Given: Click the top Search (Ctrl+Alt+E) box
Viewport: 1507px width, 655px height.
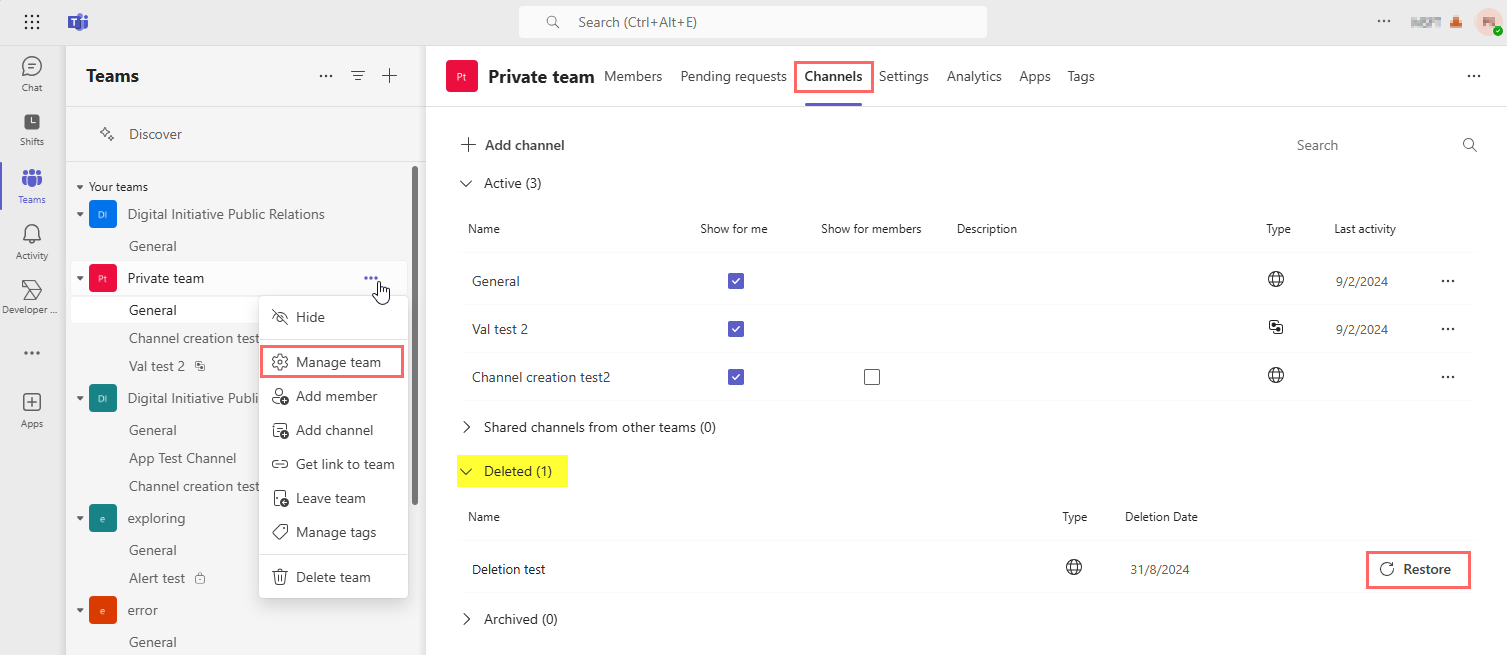Looking at the screenshot, I should click(x=752, y=22).
